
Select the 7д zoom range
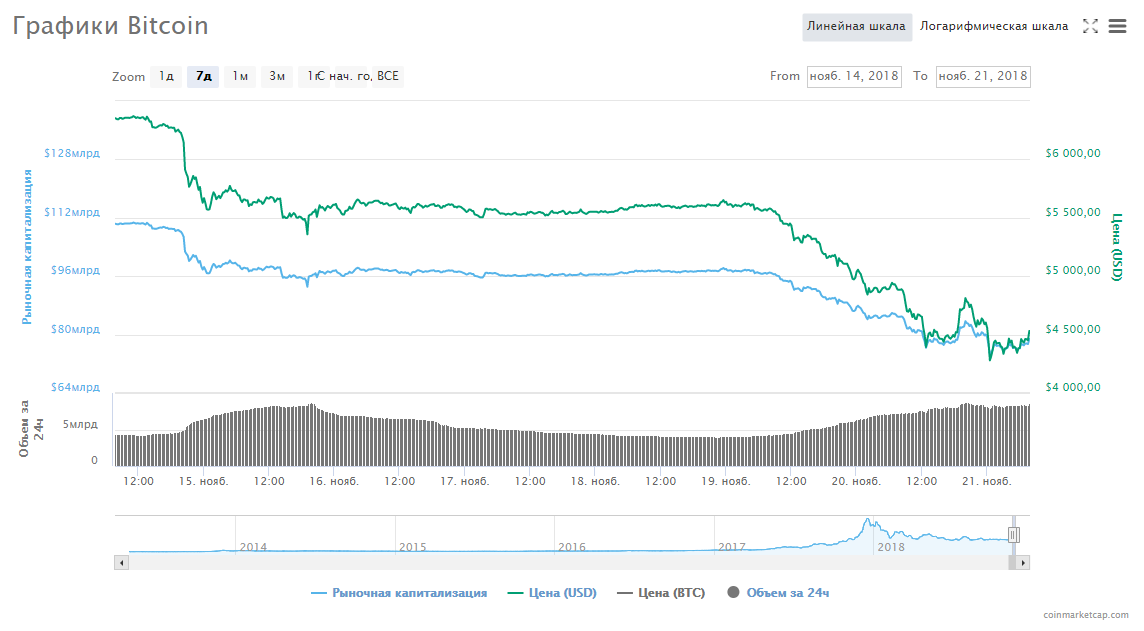(x=204, y=76)
